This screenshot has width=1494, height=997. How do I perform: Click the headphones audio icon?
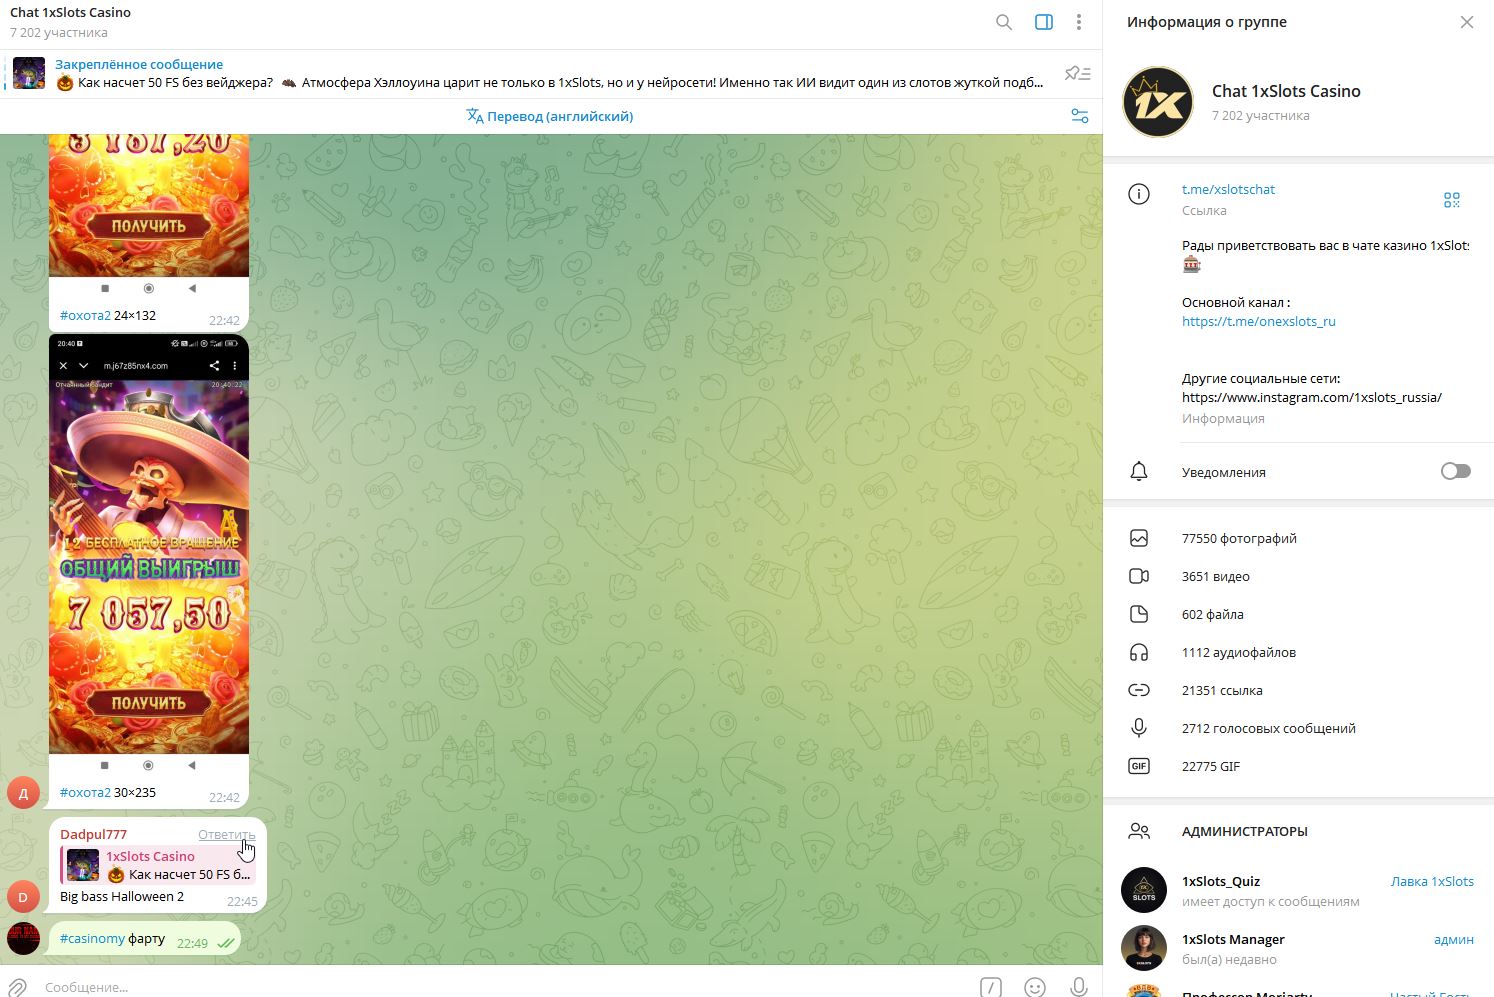(x=1139, y=652)
